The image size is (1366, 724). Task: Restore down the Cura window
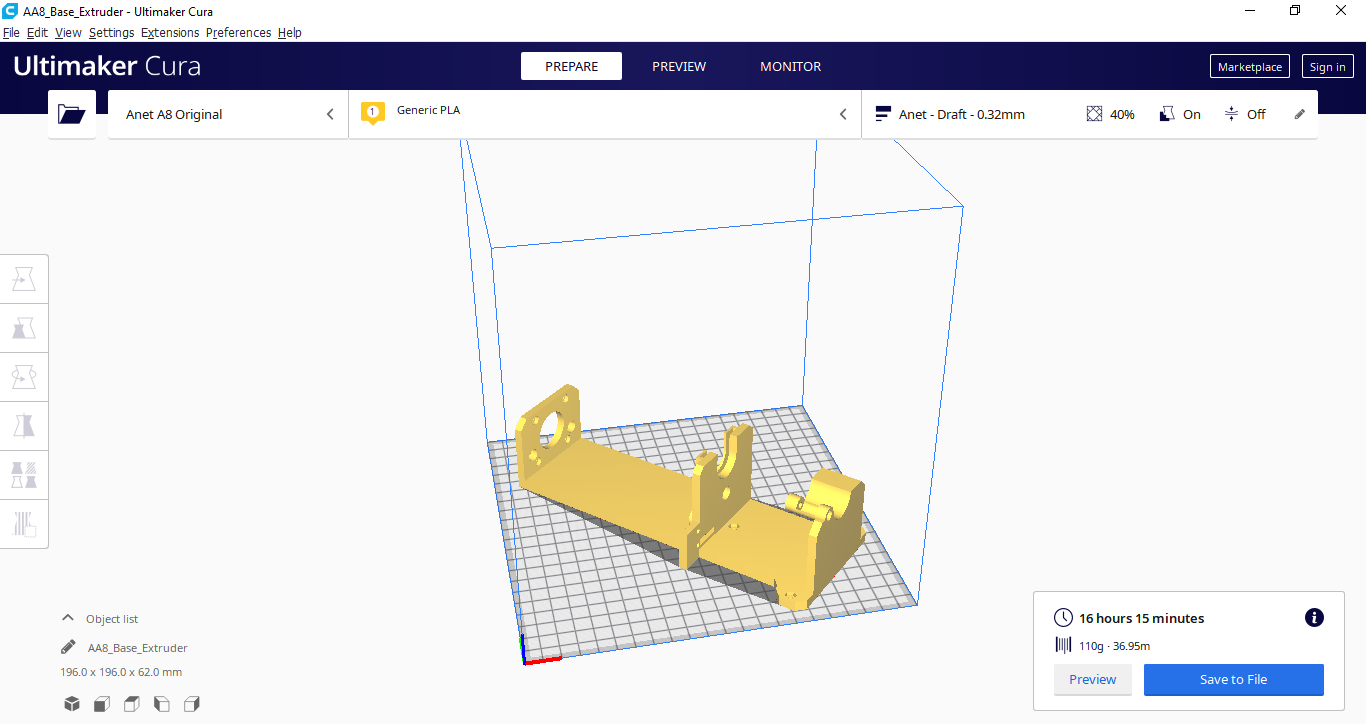pyautogui.click(x=1295, y=11)
